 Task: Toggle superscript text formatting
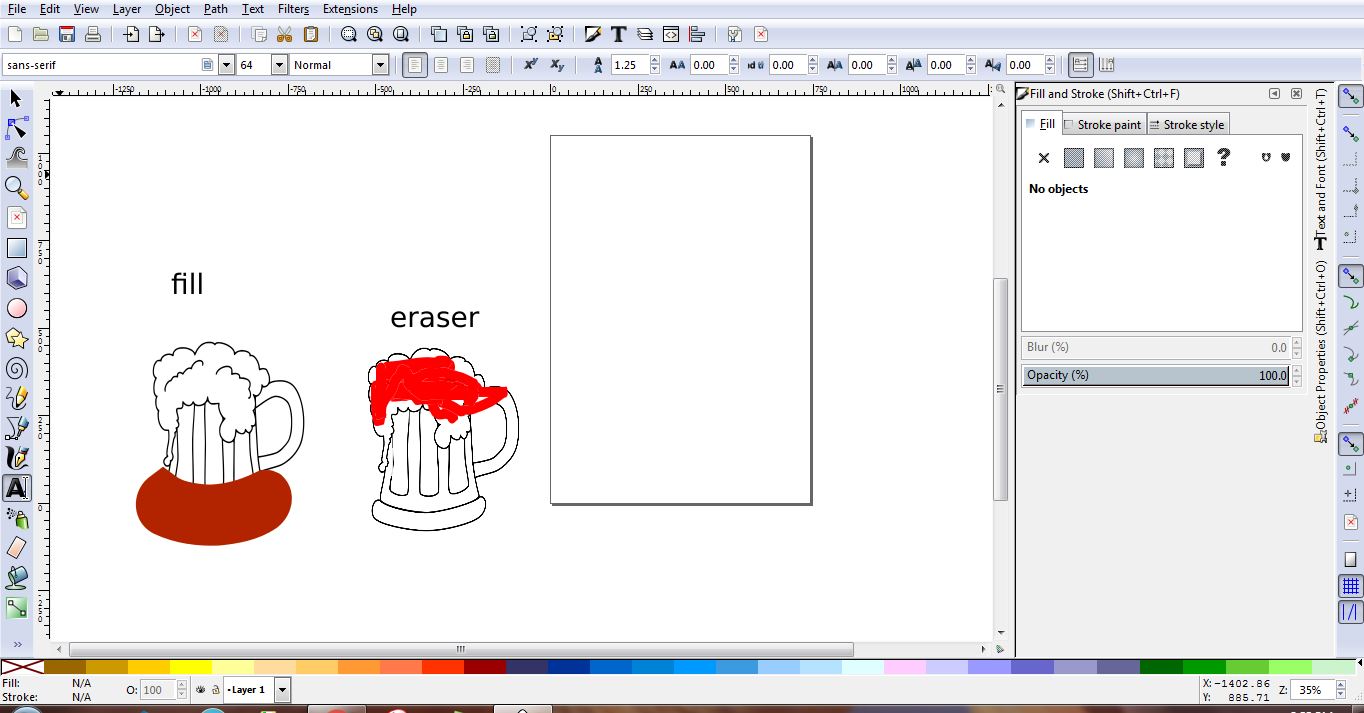click(531, 65)
